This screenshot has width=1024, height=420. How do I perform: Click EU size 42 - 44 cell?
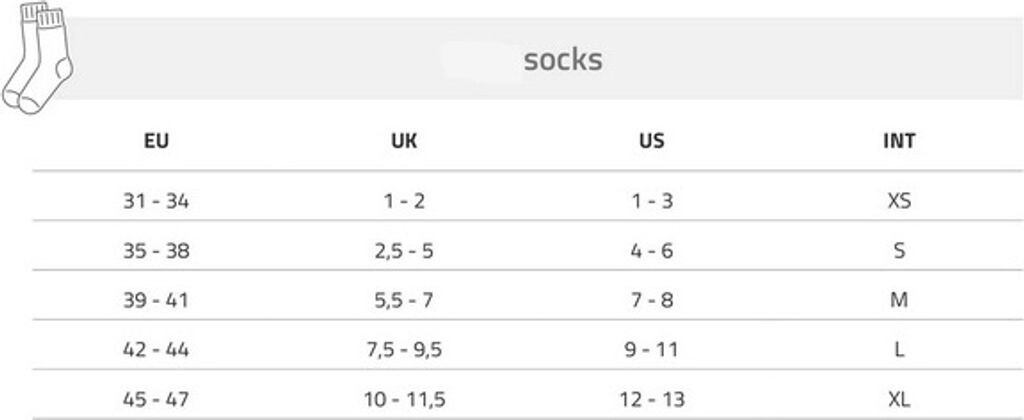point(156,350)
